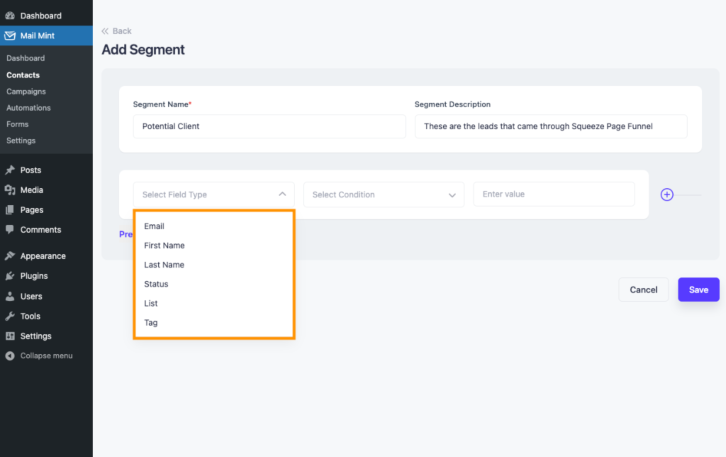Click the Select Condition chevron arrow
Viewport: 726px width, 457px height.
point(452,195)
